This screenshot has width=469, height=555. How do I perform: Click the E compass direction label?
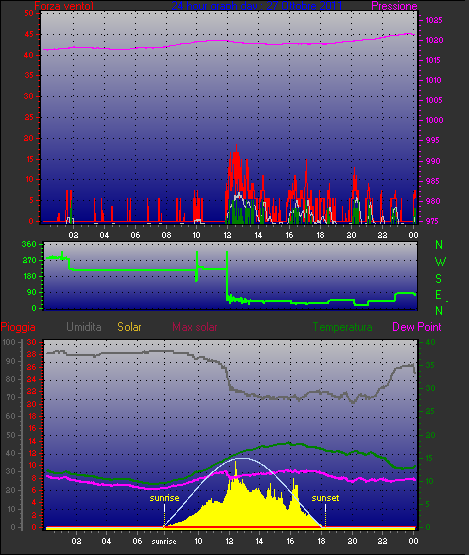pos(439,294)
